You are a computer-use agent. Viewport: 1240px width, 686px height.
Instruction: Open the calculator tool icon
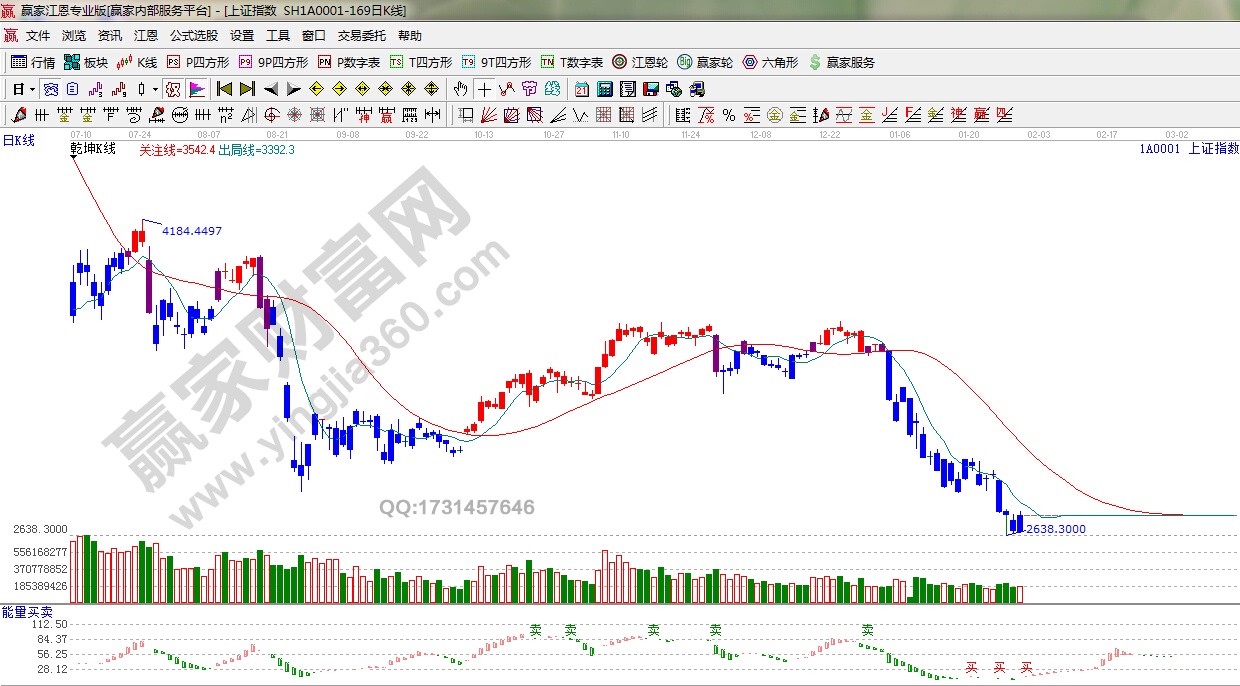[x=604, y=89]
